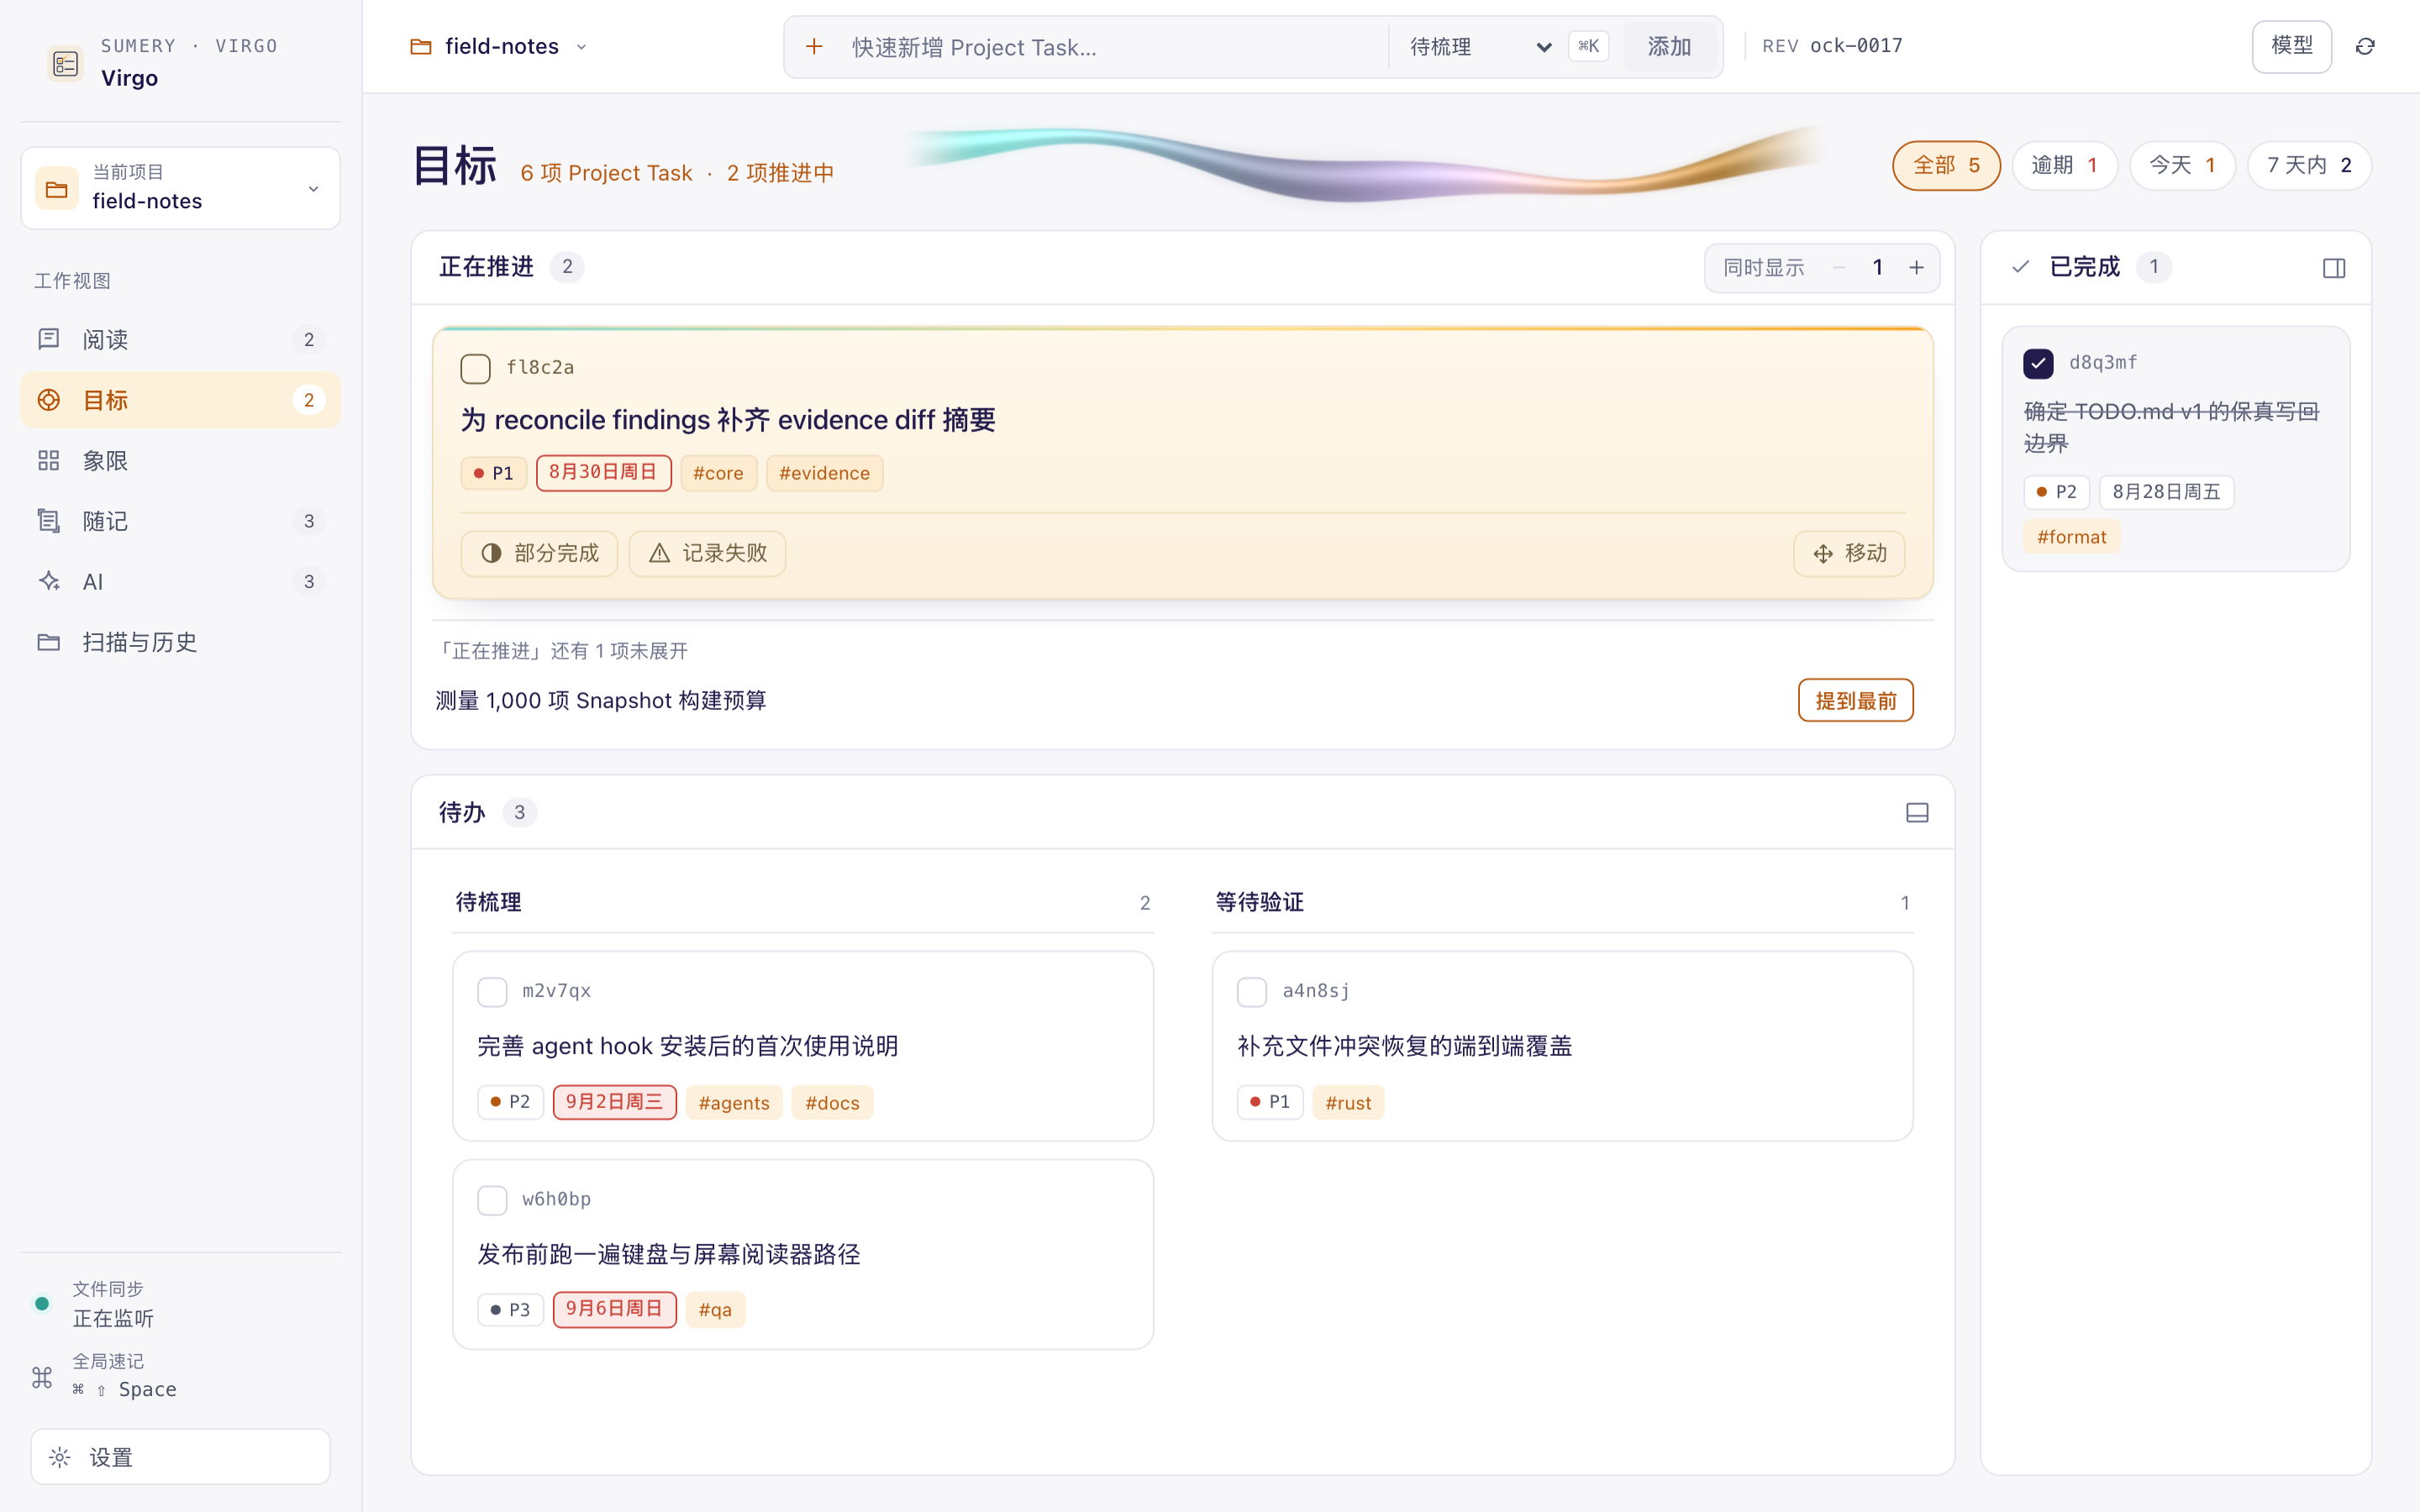
Task: Open the 当前项目 field-notes selector
Action: [x=181, y=188]
